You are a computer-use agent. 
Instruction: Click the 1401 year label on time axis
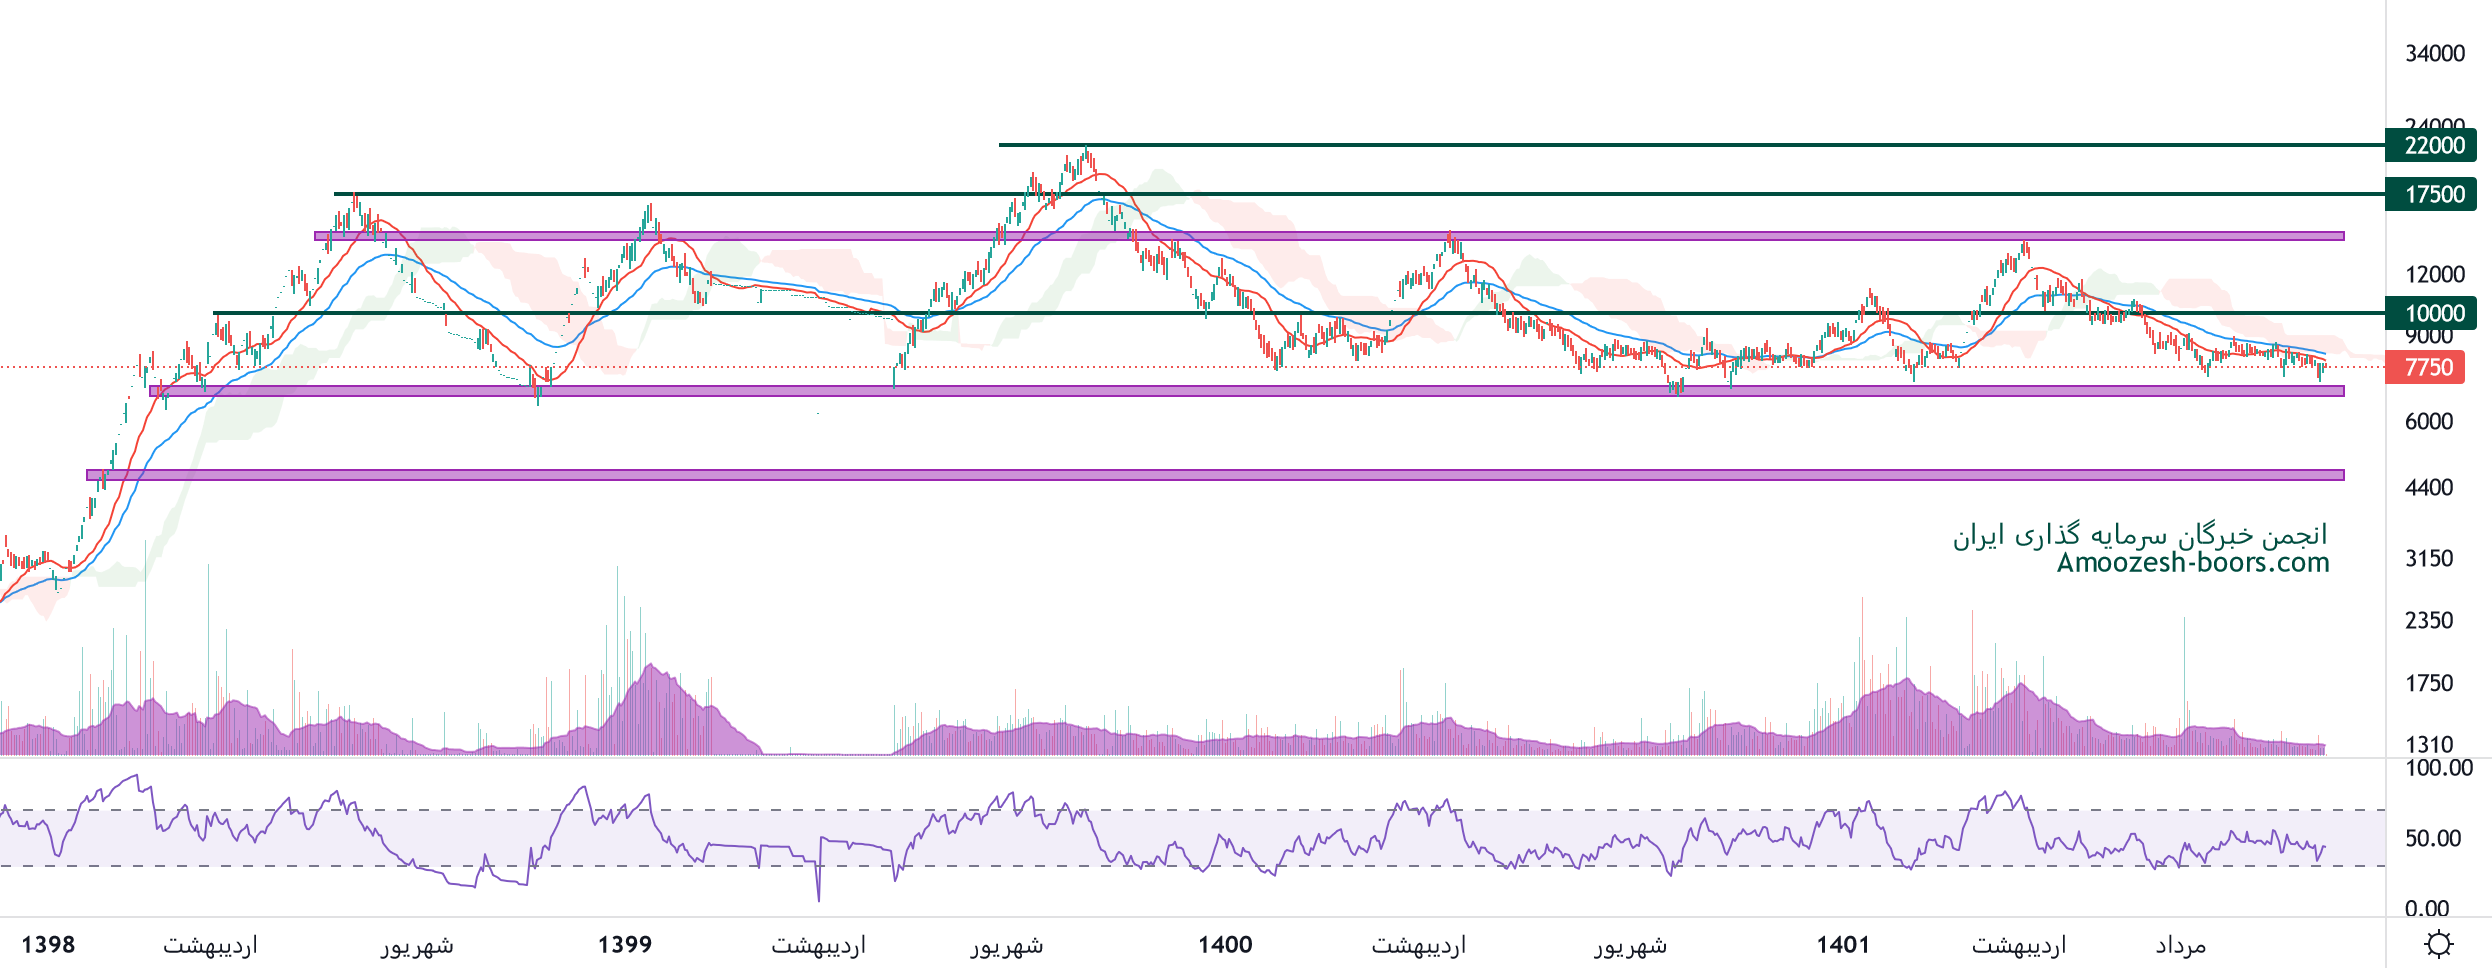(x=1843, y=945)
